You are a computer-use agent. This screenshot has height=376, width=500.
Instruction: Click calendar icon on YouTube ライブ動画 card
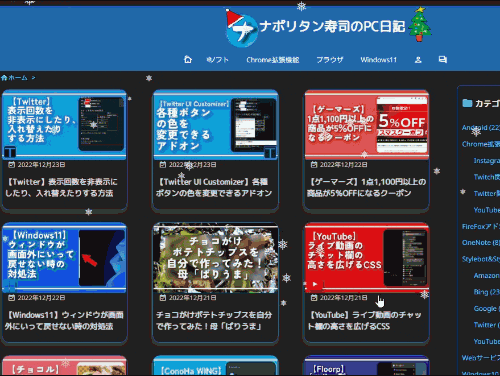point(314,298)
